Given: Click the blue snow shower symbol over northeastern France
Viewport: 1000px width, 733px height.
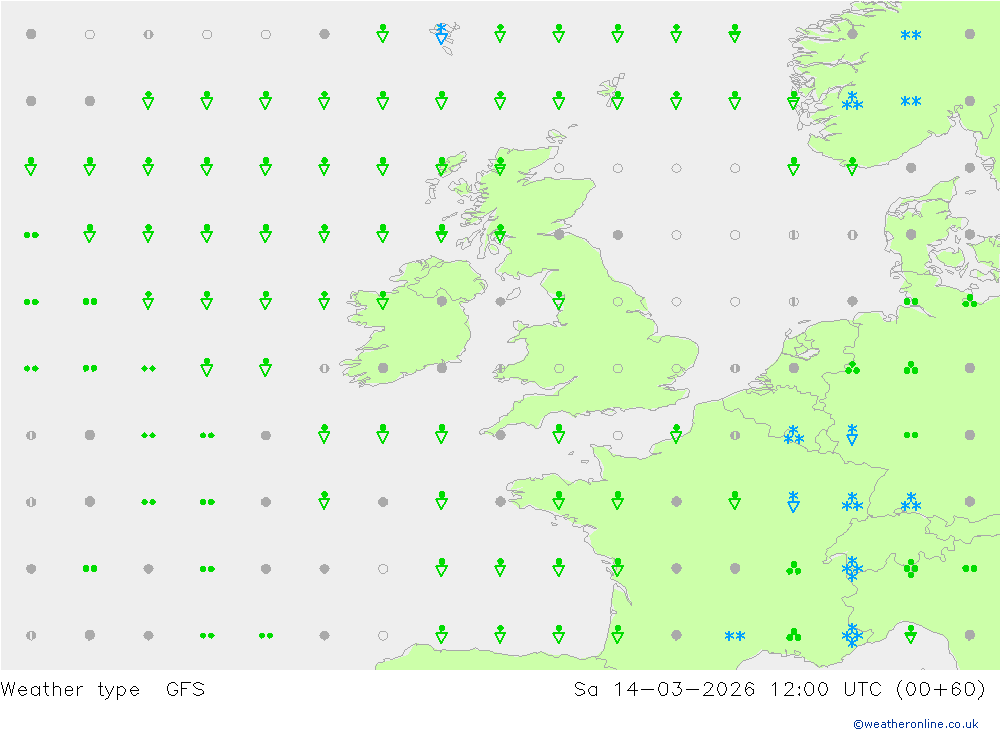Looking at the screenshot, I should 793,501.
